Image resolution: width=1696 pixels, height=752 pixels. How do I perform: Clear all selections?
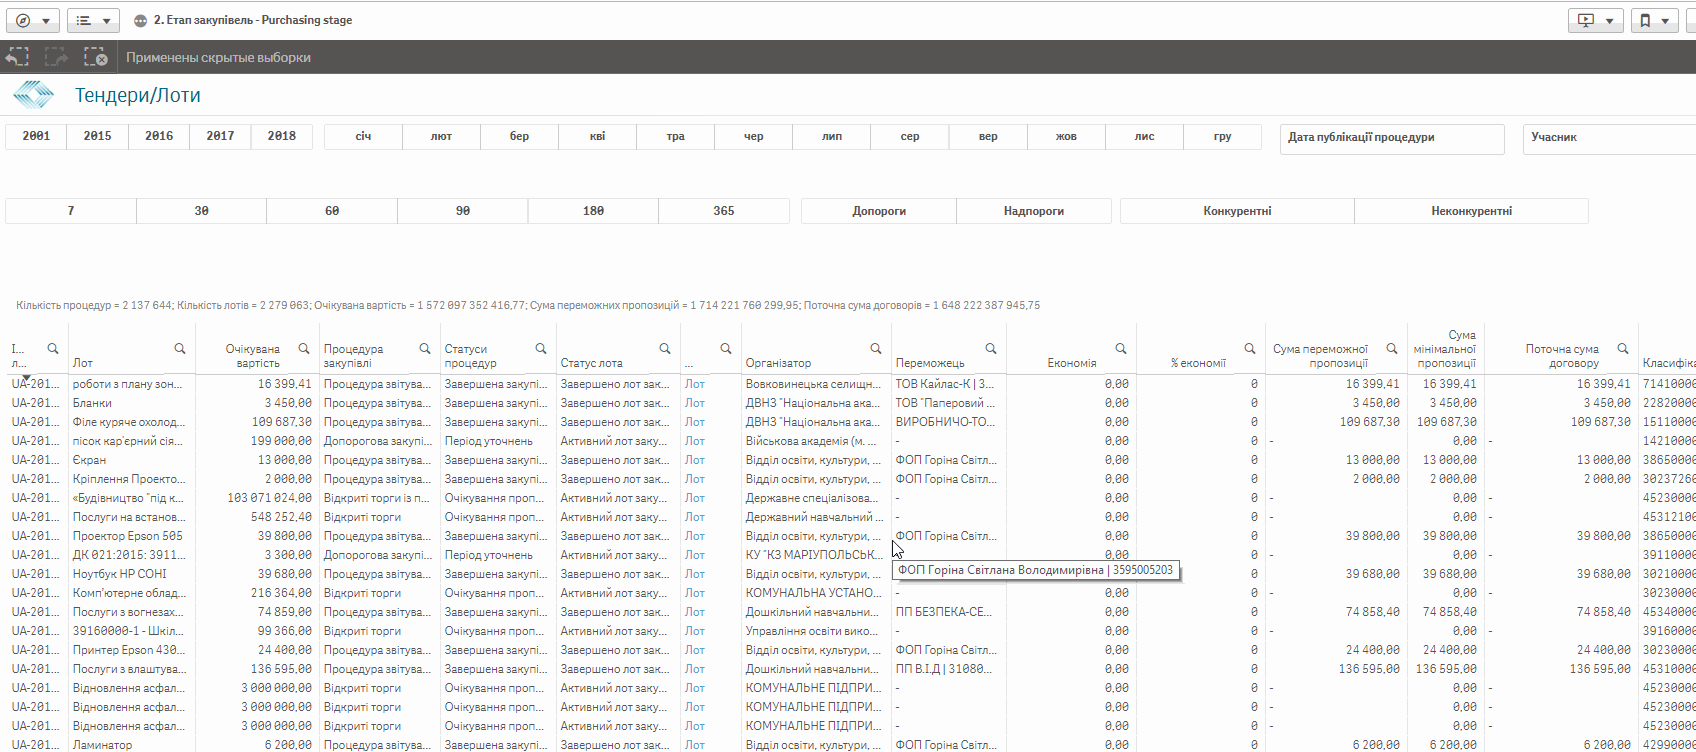(x=95, y=57)
